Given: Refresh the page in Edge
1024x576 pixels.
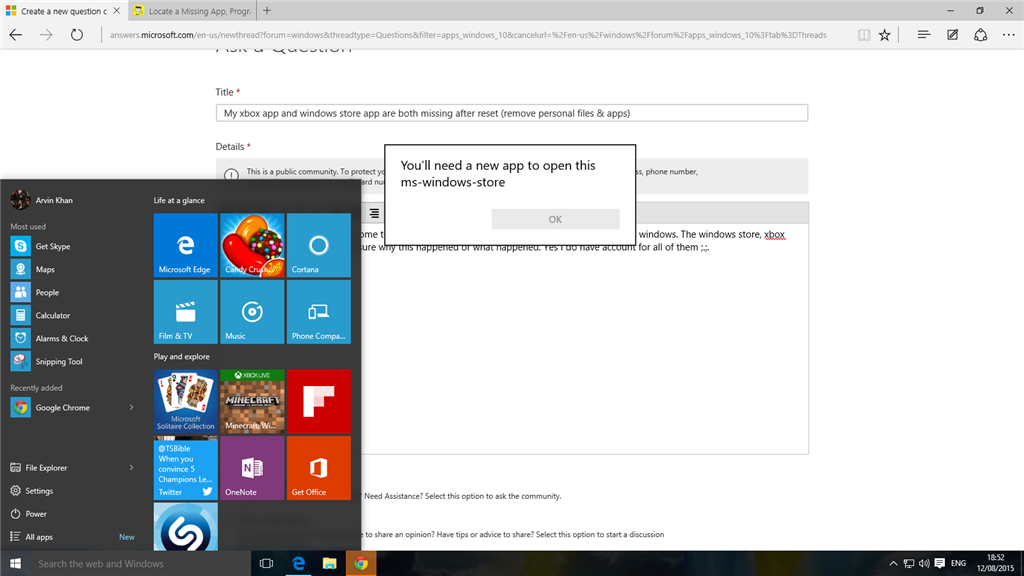Looking at the screenshot, I should tap(77, 35).
